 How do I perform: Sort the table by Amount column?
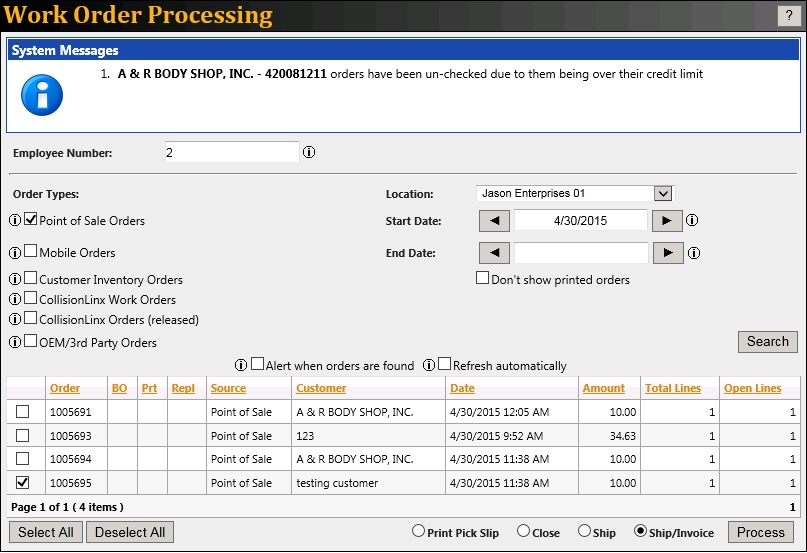click(603, 388)
